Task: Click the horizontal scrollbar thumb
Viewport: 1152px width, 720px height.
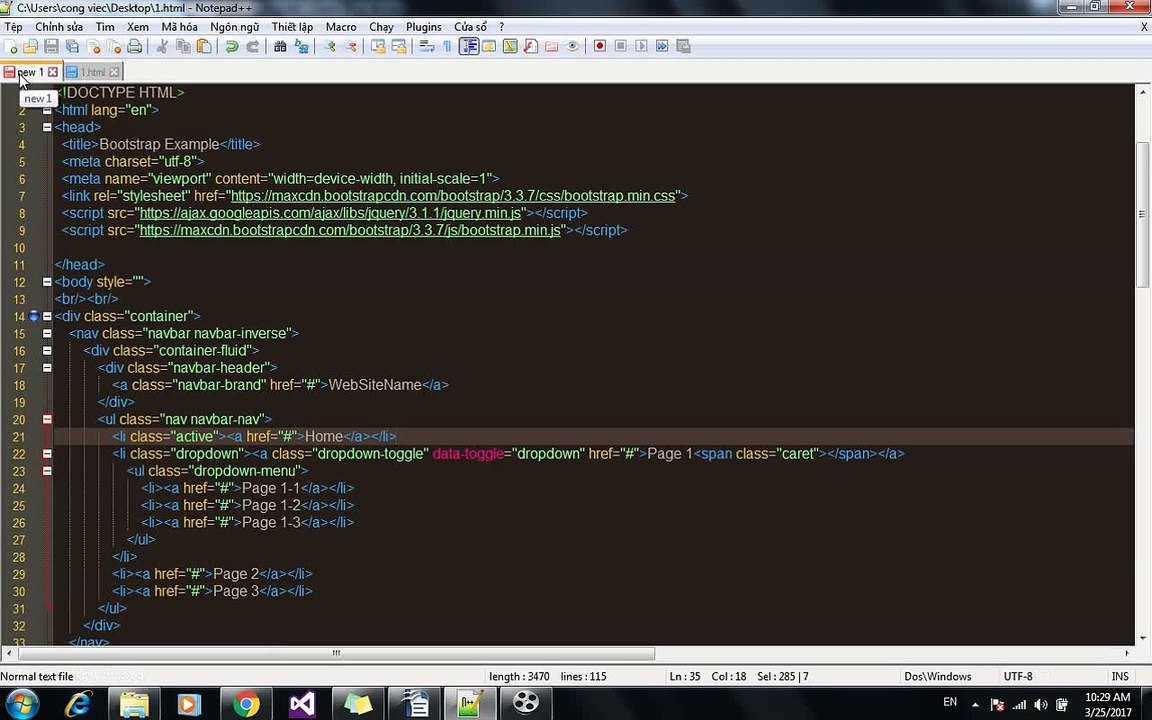Action: [336, 653]
